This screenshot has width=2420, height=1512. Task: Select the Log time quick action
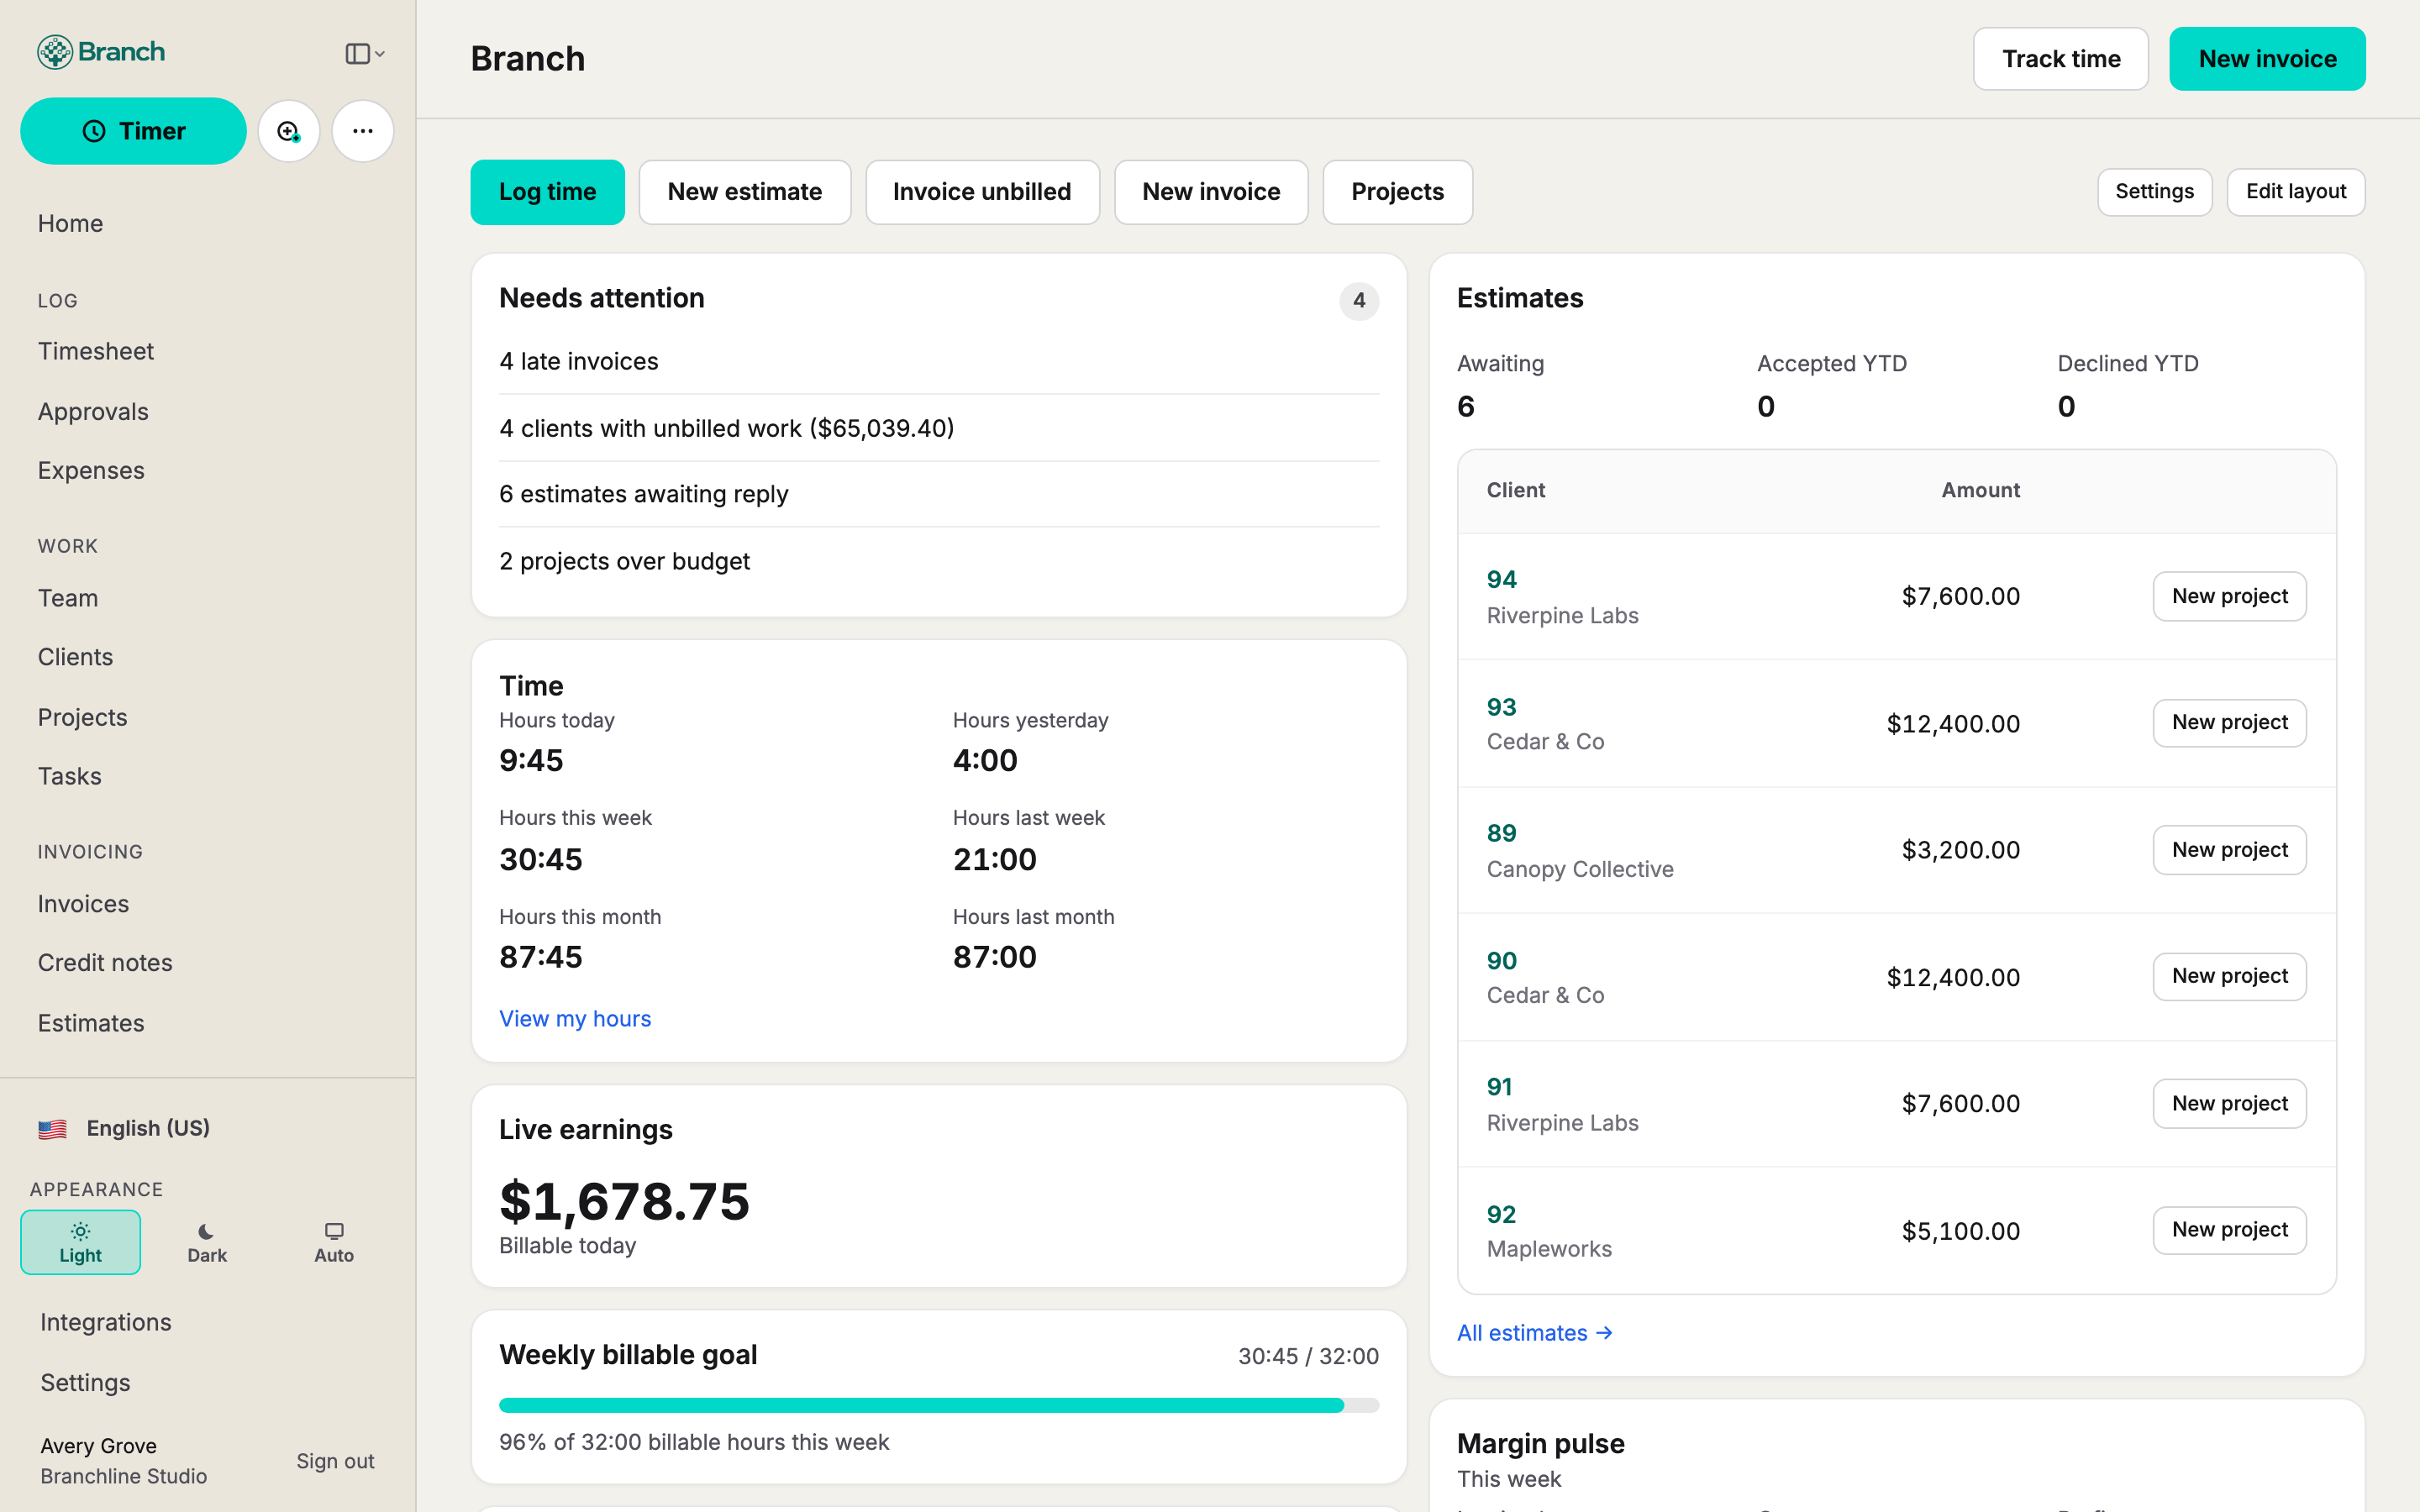tap(547, 192)
